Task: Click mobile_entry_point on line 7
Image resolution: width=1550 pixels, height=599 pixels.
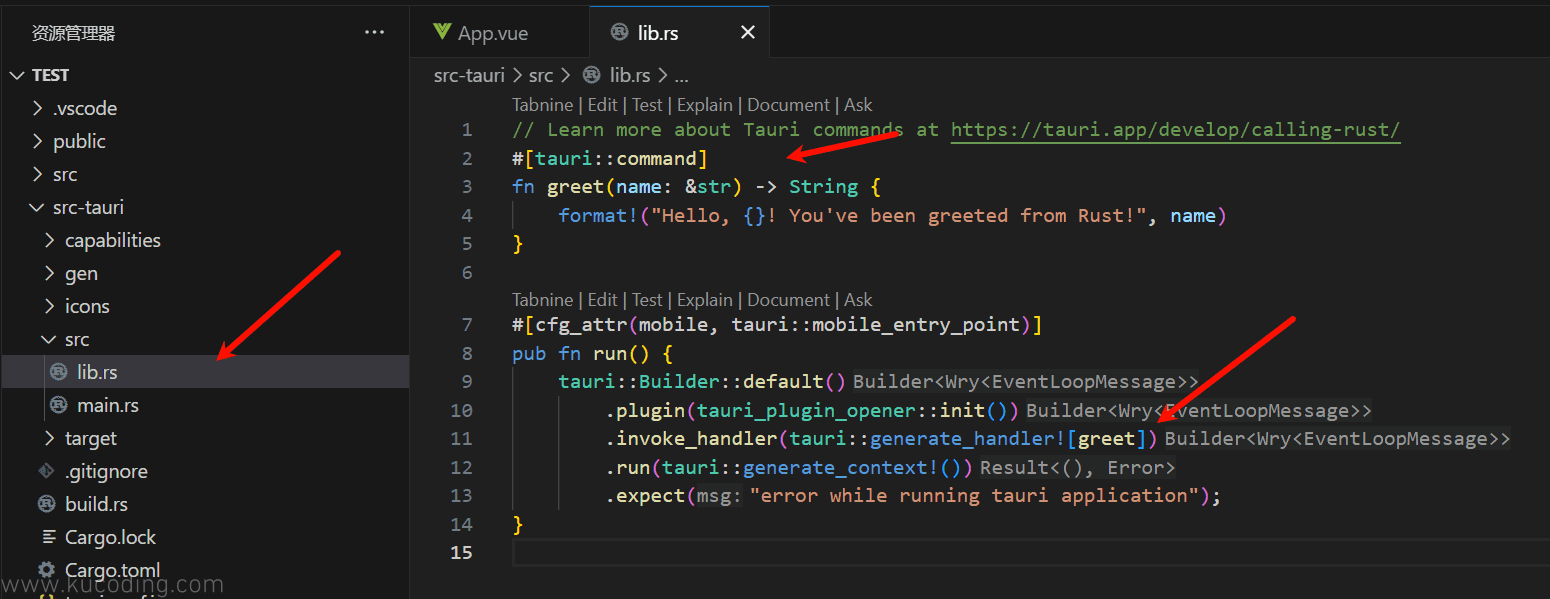Action: point(916,325)
